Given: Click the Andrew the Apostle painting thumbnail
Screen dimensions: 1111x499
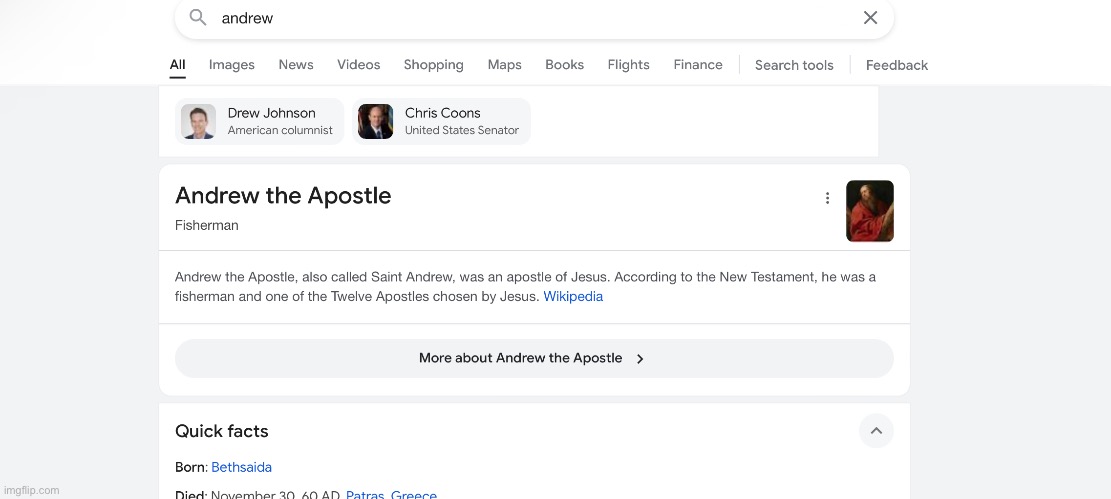Looking at the screenshot, I should (x=869, y=211).
